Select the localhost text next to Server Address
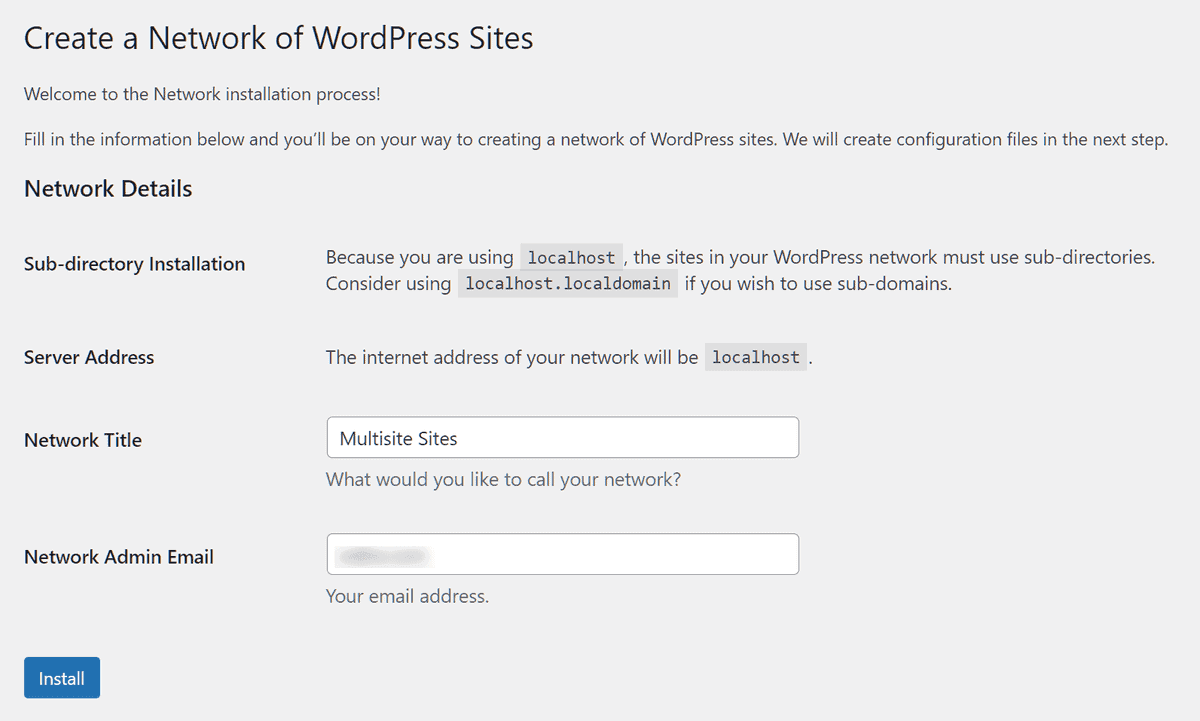The height and width of the screenshot is (721, 1200). pyautogui.click(x=755, y=357)
